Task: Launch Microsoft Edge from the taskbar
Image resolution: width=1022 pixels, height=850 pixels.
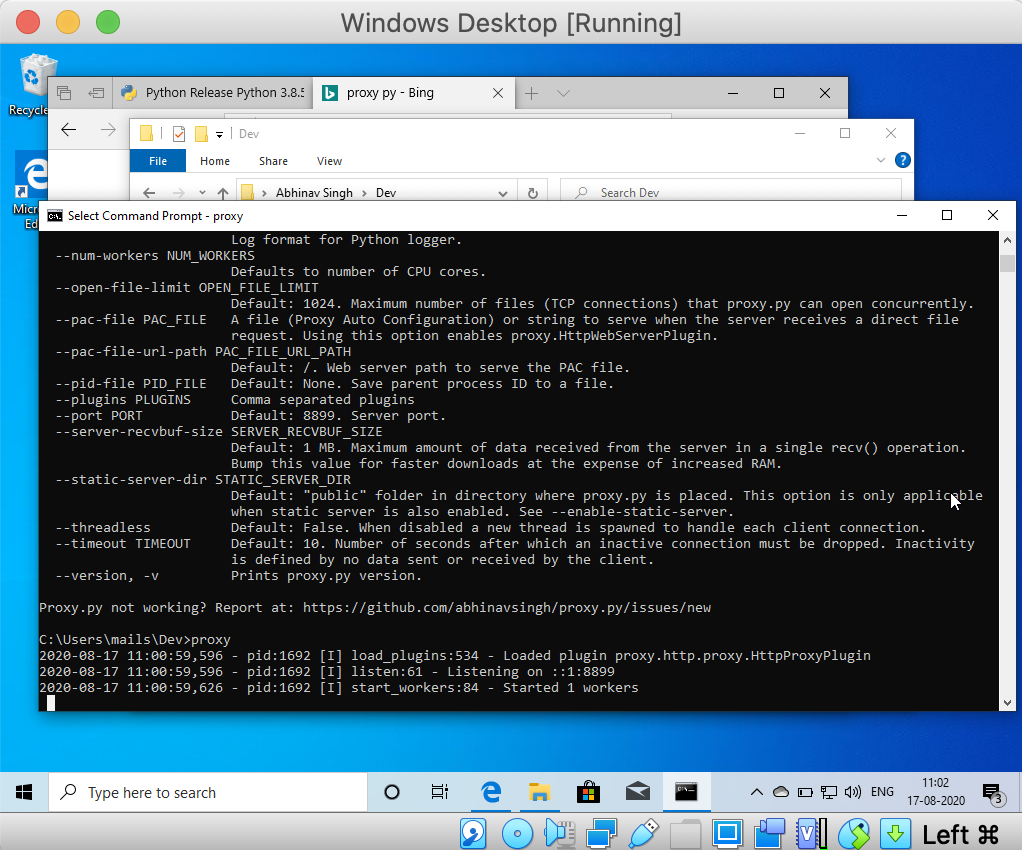Action: point(490,791)
